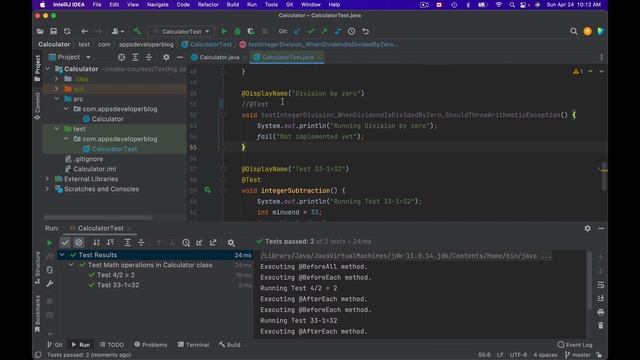Toggle Show Passed tests checkmark
640x360 pixels.
click(65, 243)
